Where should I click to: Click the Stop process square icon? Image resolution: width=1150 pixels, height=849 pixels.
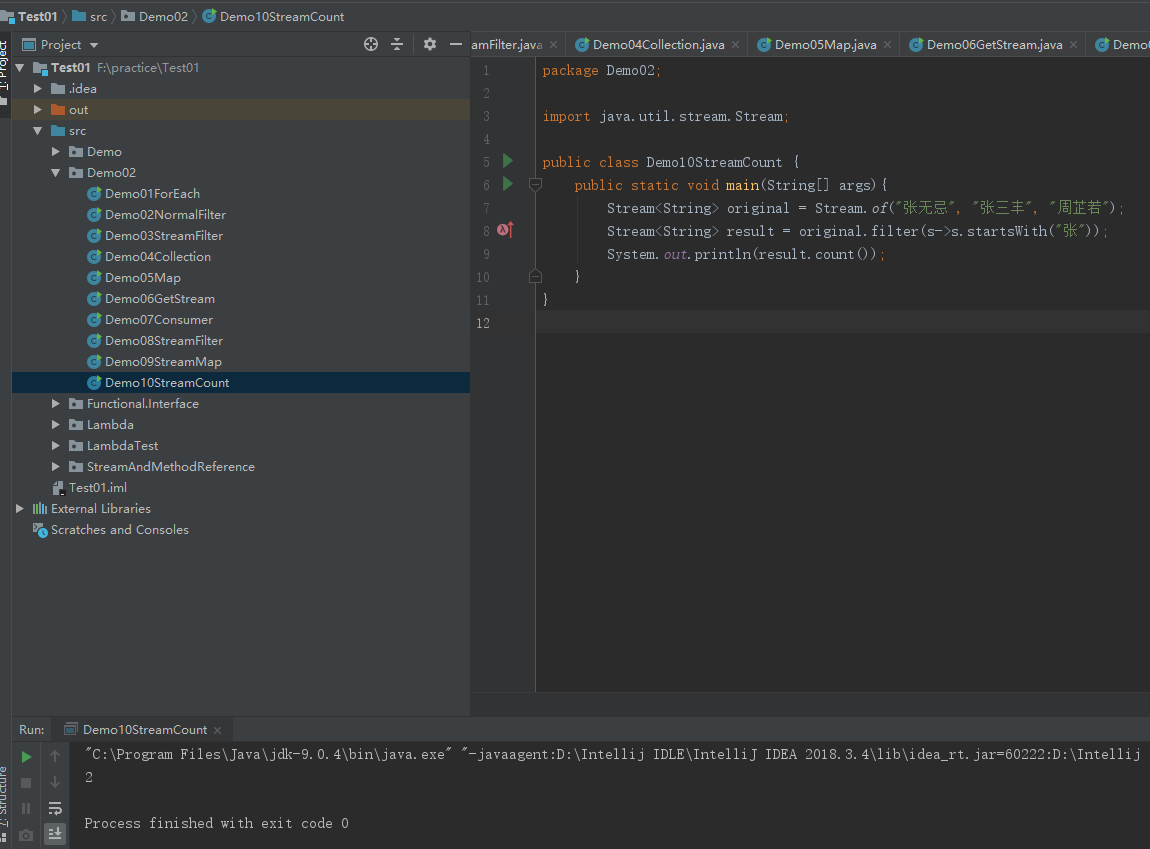tap(25, 782)
